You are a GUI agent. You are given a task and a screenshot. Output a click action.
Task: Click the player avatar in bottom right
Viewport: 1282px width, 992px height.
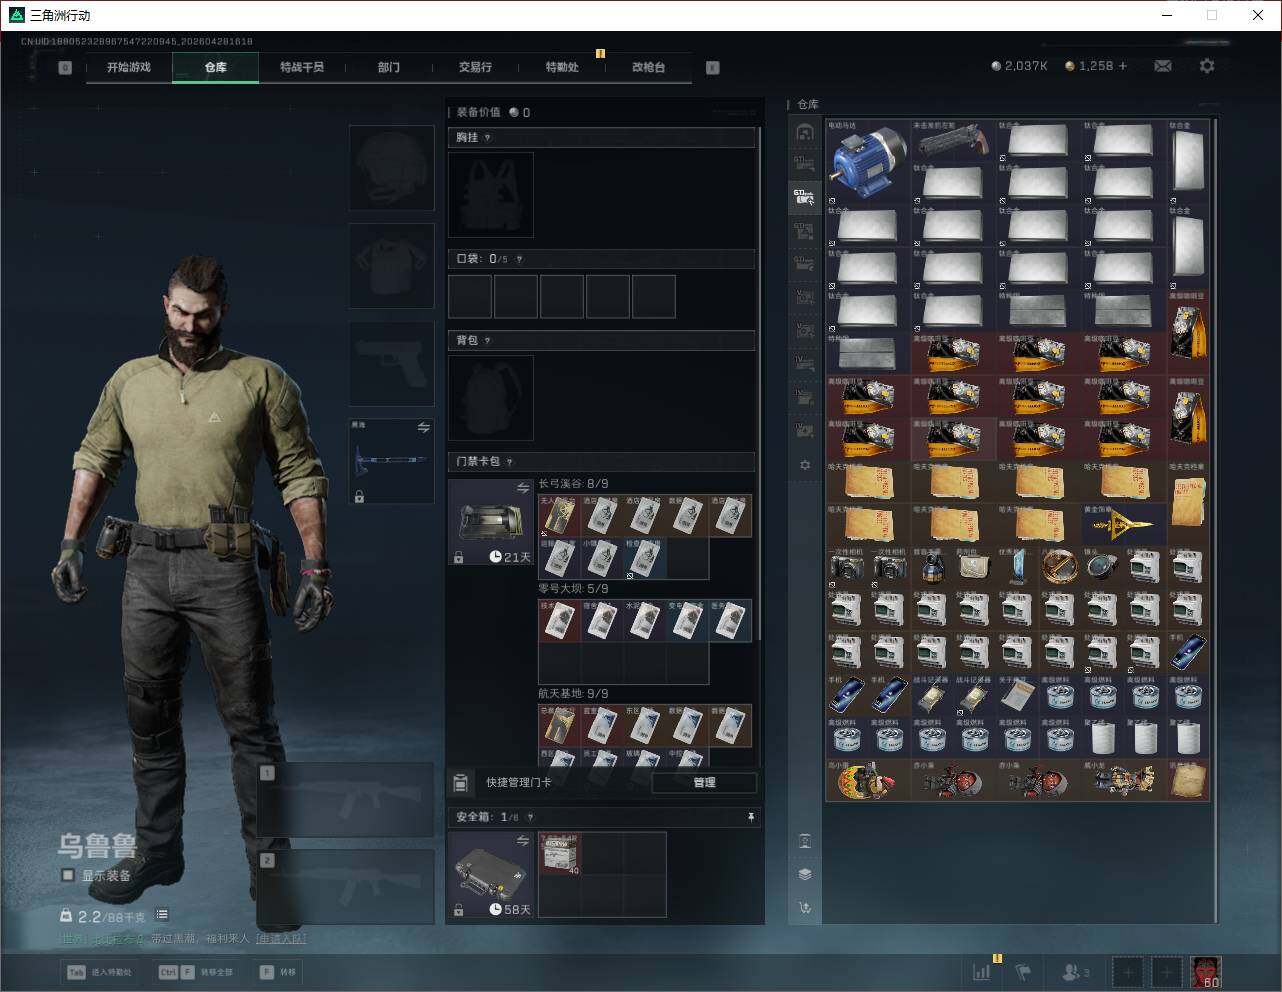click(1206, 972)
